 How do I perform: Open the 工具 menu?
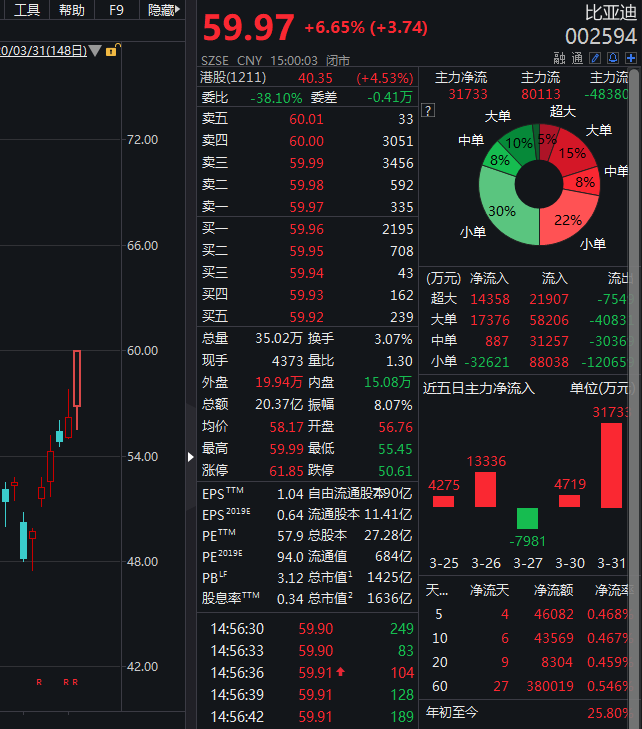click(x=27, y=10)
